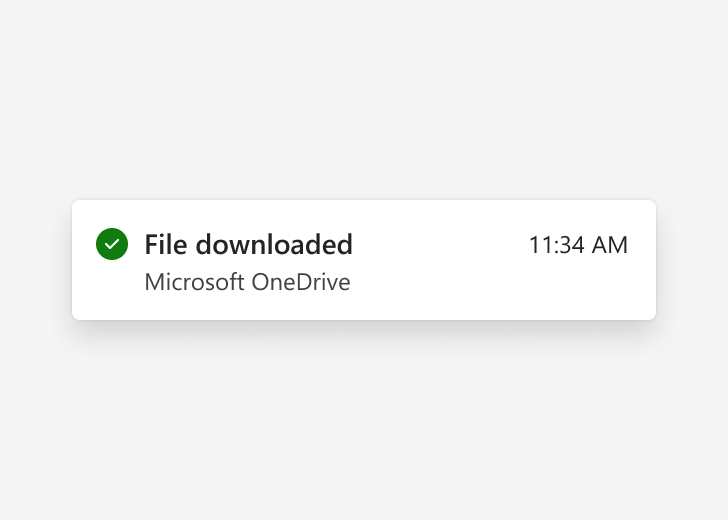
Task: Click blank toast area under the 11:34 AM time
Action: (578, 286)
